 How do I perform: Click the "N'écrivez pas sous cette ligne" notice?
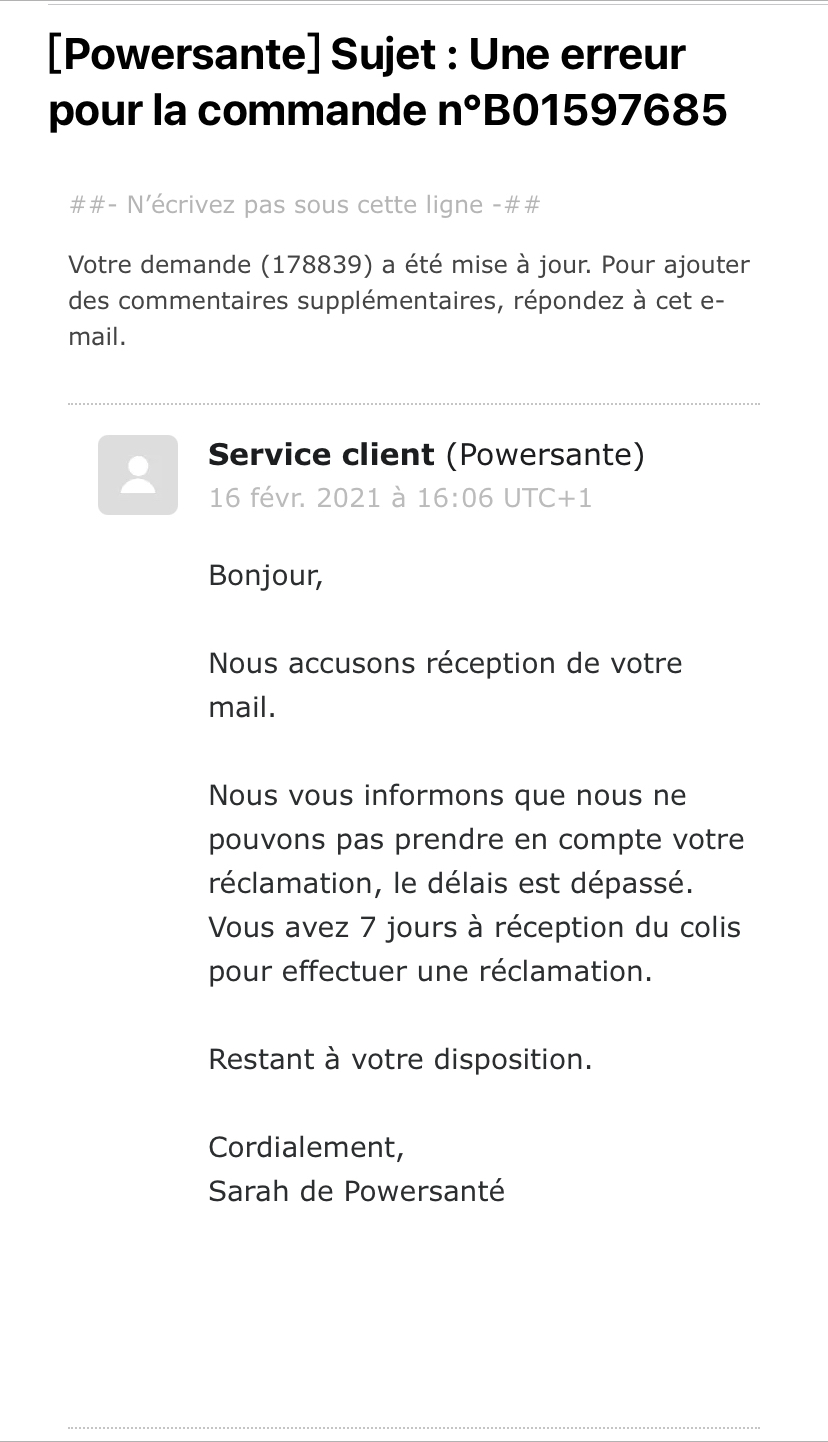305,206
